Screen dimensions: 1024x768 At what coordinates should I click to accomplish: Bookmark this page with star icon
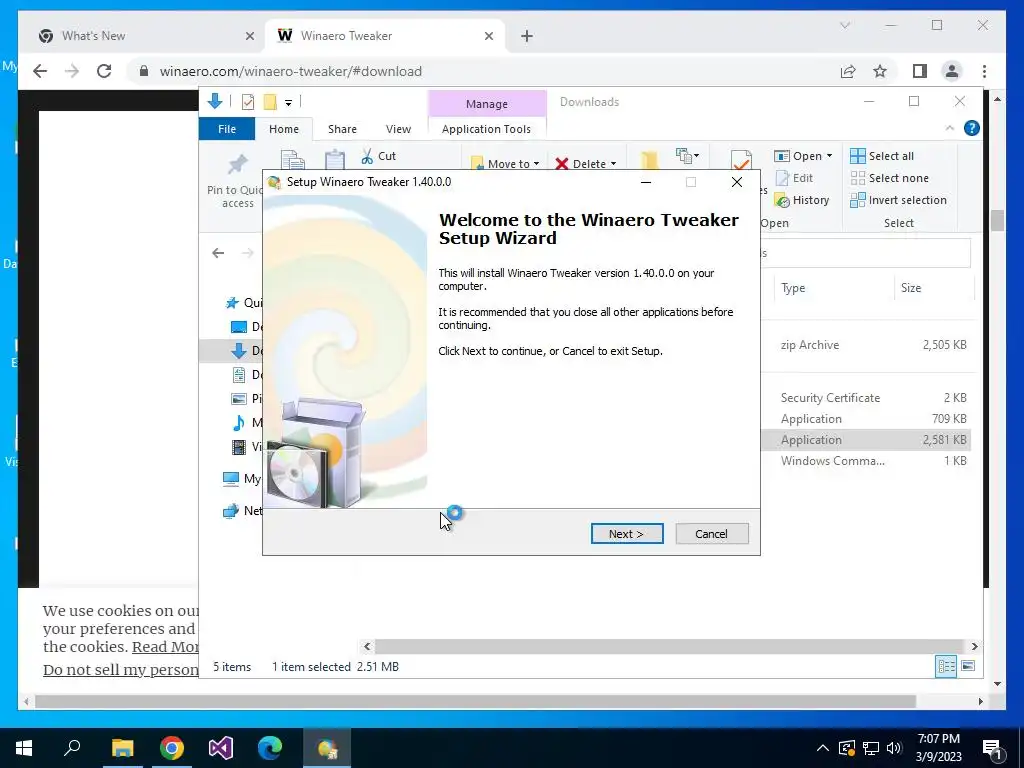point(880,71)
